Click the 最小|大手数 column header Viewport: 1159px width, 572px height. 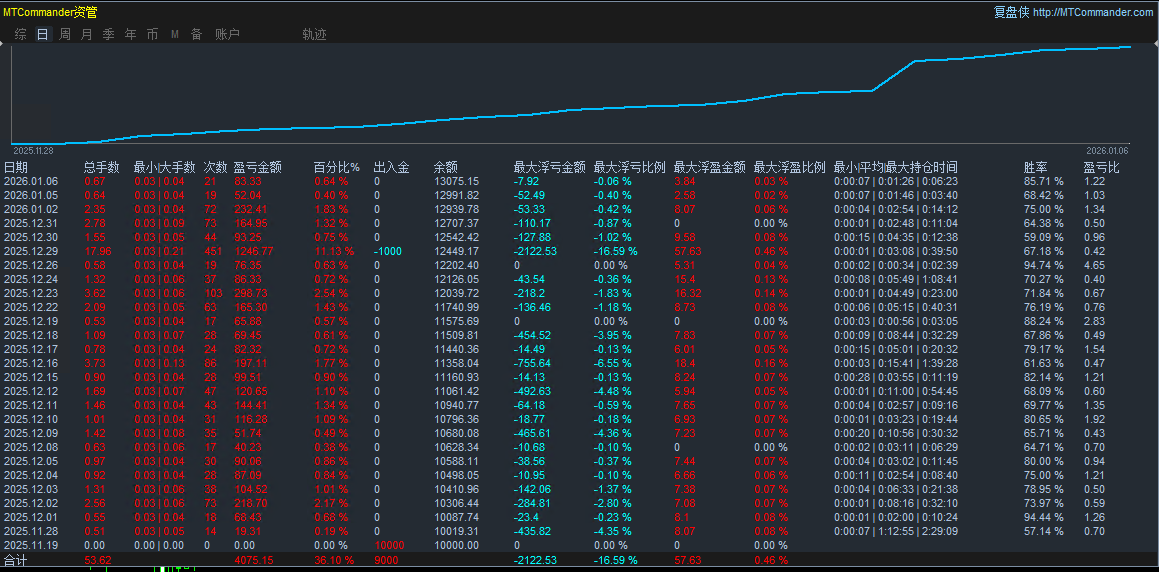pyautogui.click(x=164, y=168)
